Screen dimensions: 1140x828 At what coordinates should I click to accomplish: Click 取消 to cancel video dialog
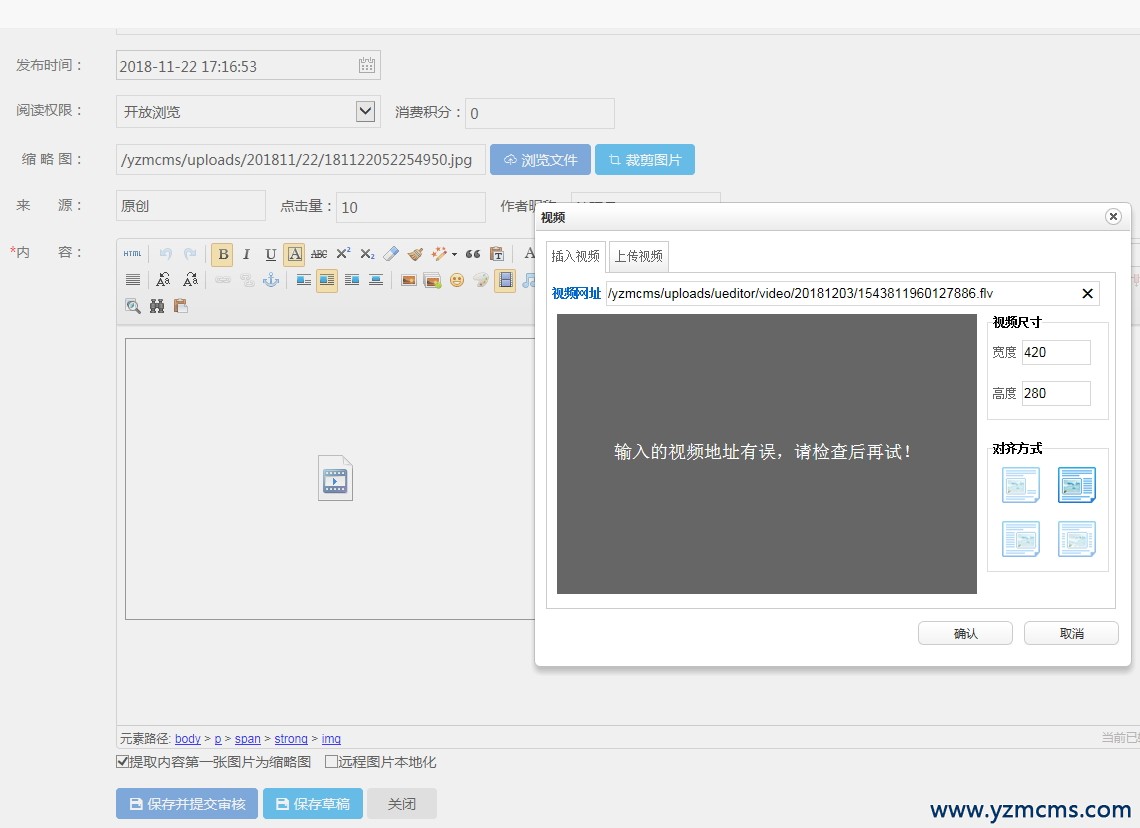[x=1072, y=633]
